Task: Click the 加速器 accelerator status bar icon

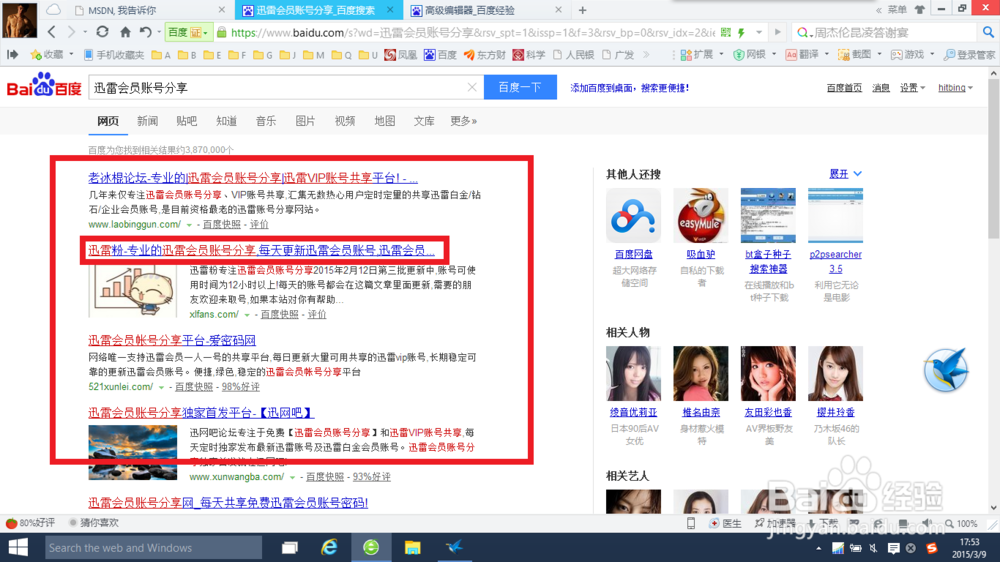Action: click(x=775, y=523)
